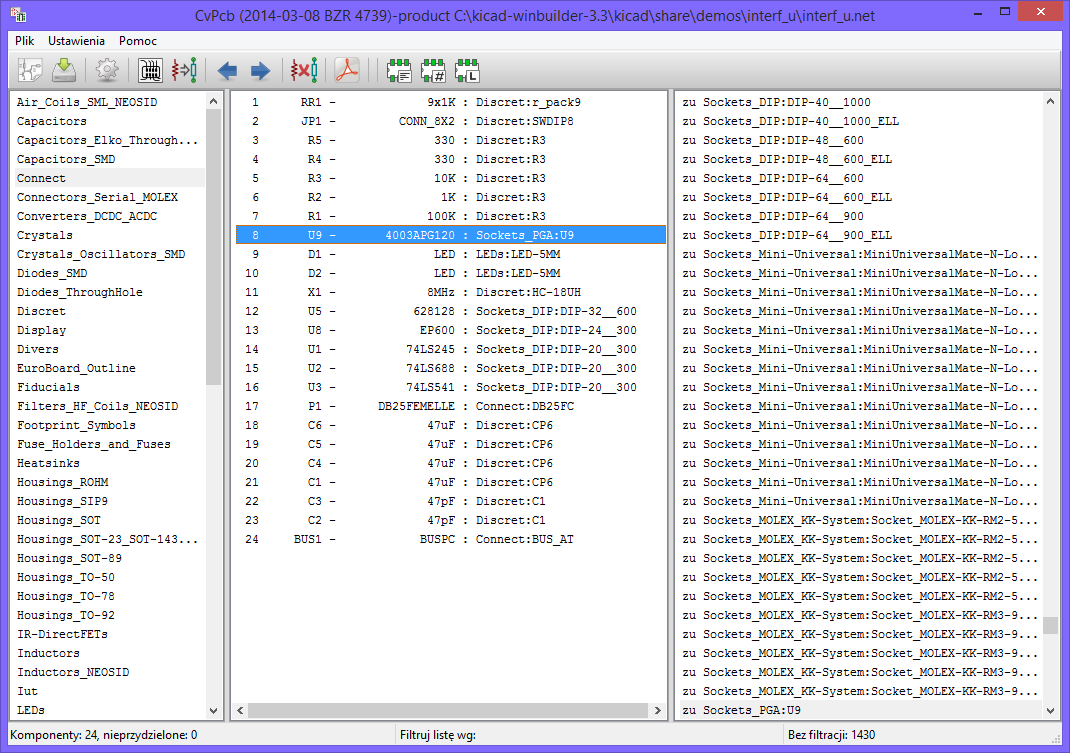This screenshot has height=753, width=1070.
Task: Open the Pomoc menu
Action: [x=138, y=41]
